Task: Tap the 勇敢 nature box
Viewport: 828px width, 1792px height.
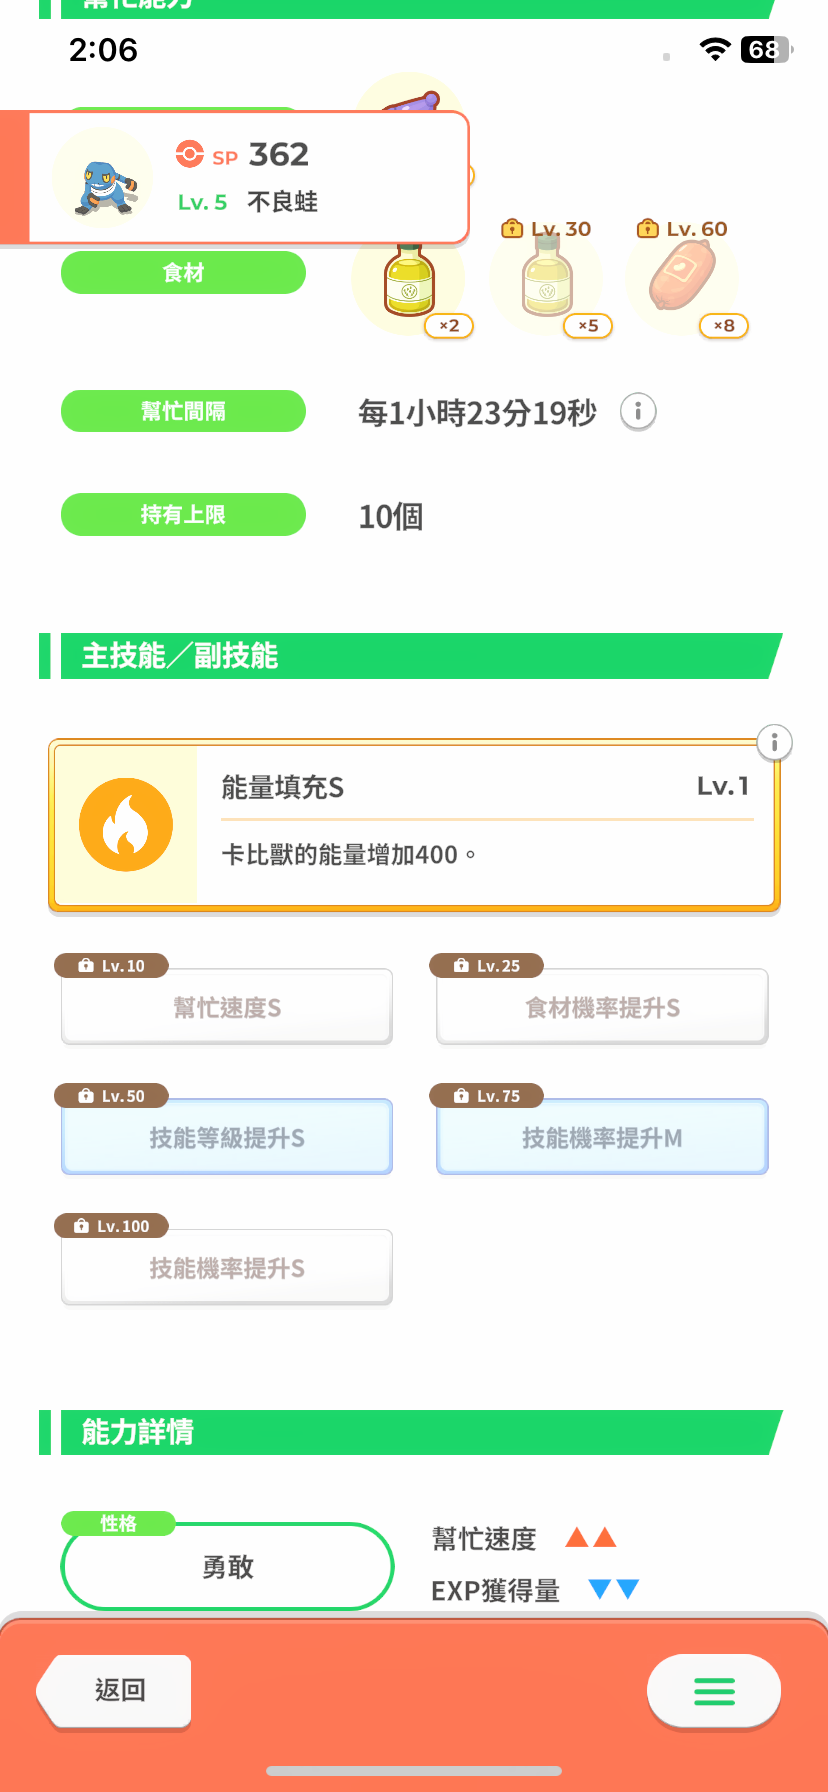Action: (228, 1567)
